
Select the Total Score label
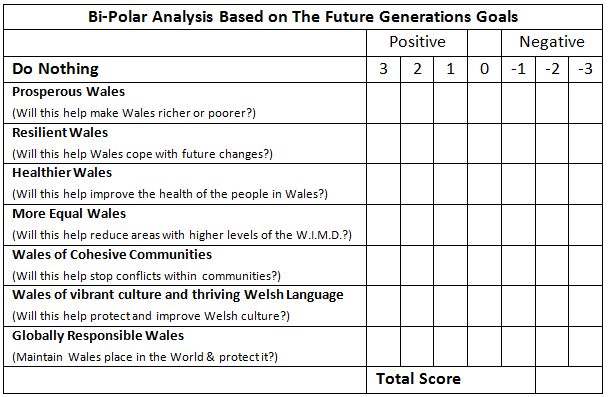coord(418,379)
